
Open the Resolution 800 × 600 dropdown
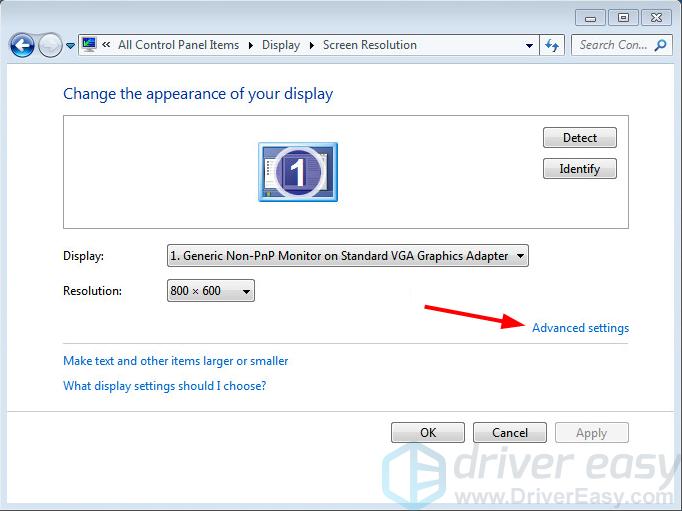[211, 291]
